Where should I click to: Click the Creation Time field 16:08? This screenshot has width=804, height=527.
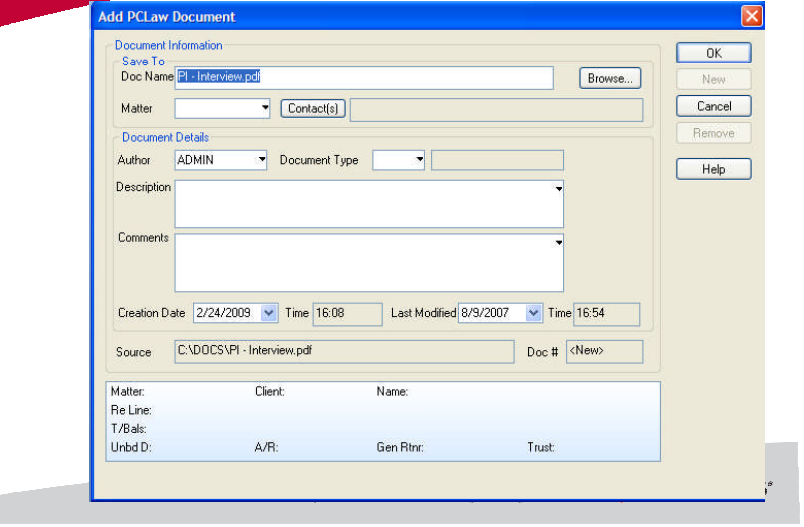point(347,314)
